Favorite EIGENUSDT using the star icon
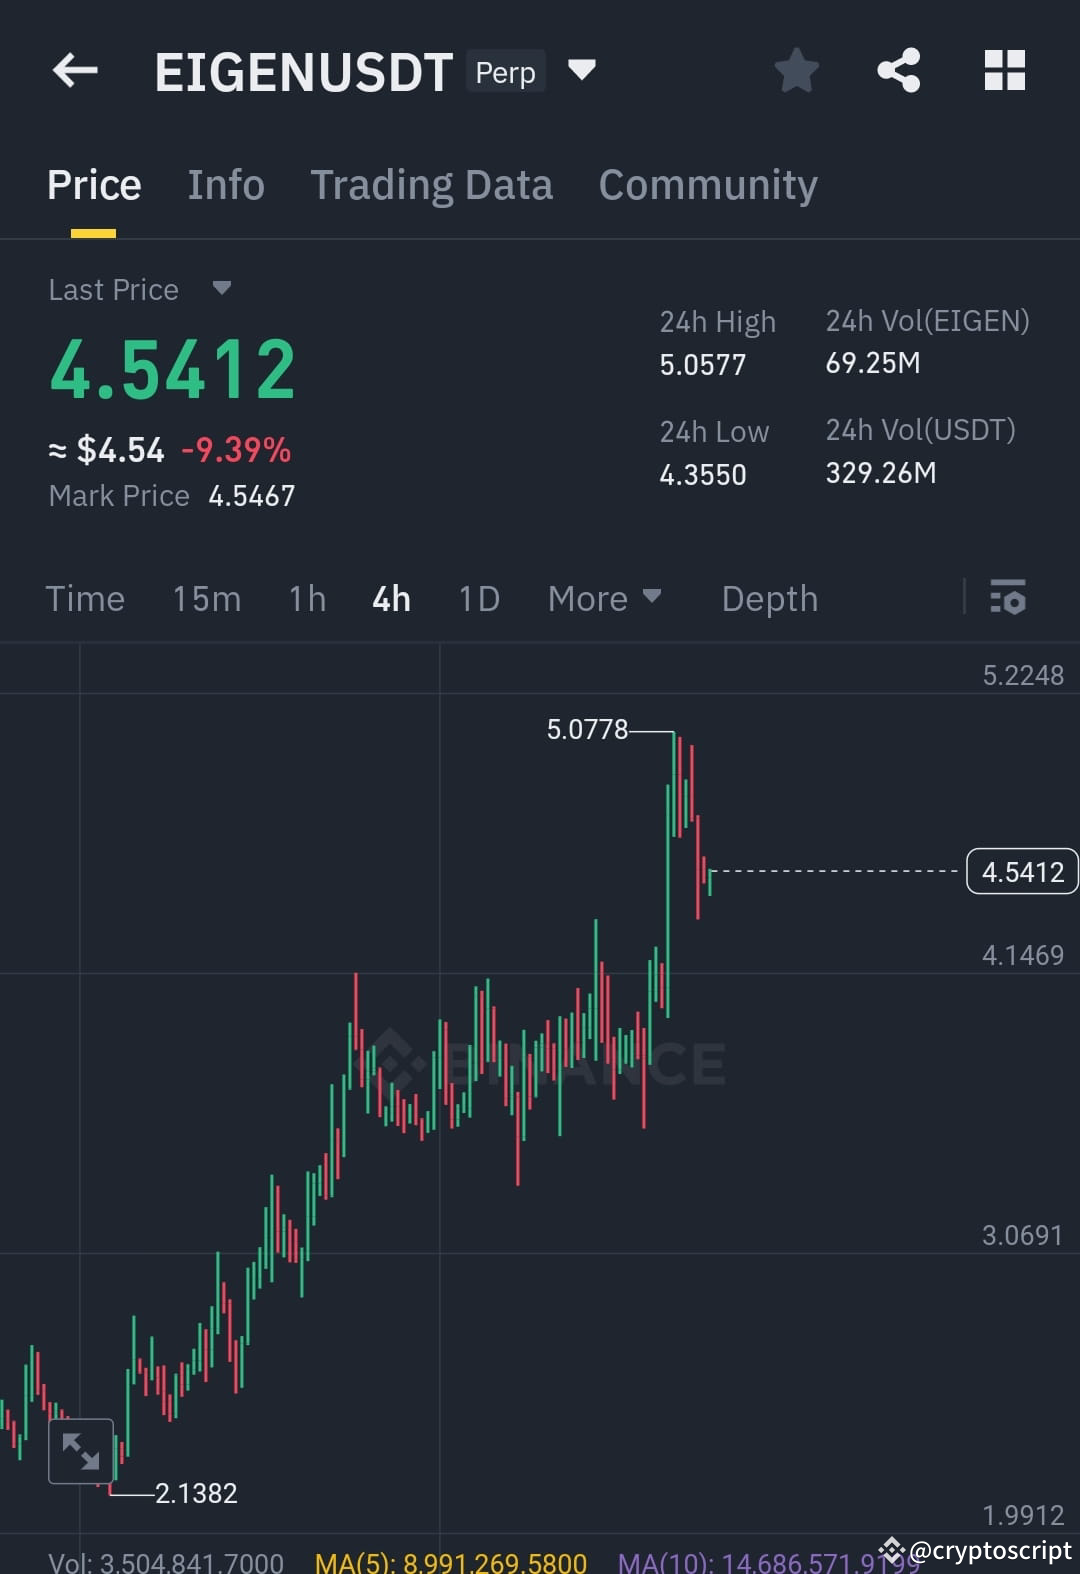The image size is (1080, 1574). [796, 70]
